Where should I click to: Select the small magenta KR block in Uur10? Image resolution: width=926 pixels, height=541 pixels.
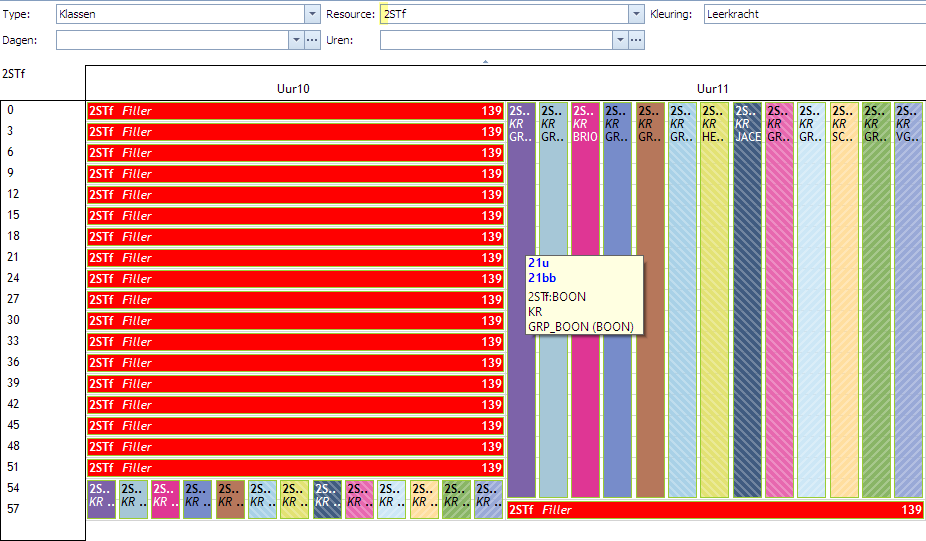point(166,500)
